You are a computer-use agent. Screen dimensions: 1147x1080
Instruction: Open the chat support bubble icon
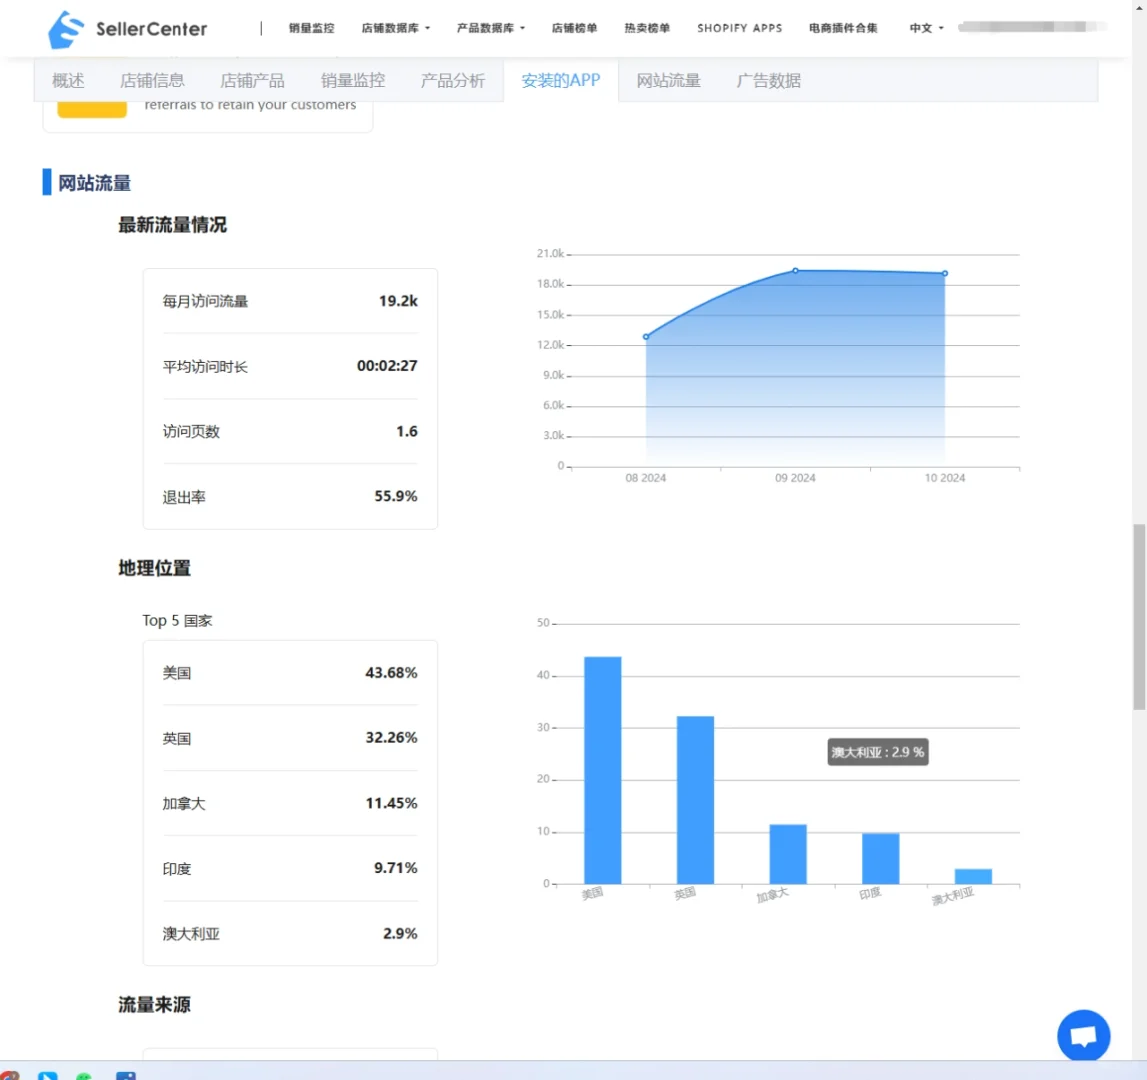[1084, 1035]
